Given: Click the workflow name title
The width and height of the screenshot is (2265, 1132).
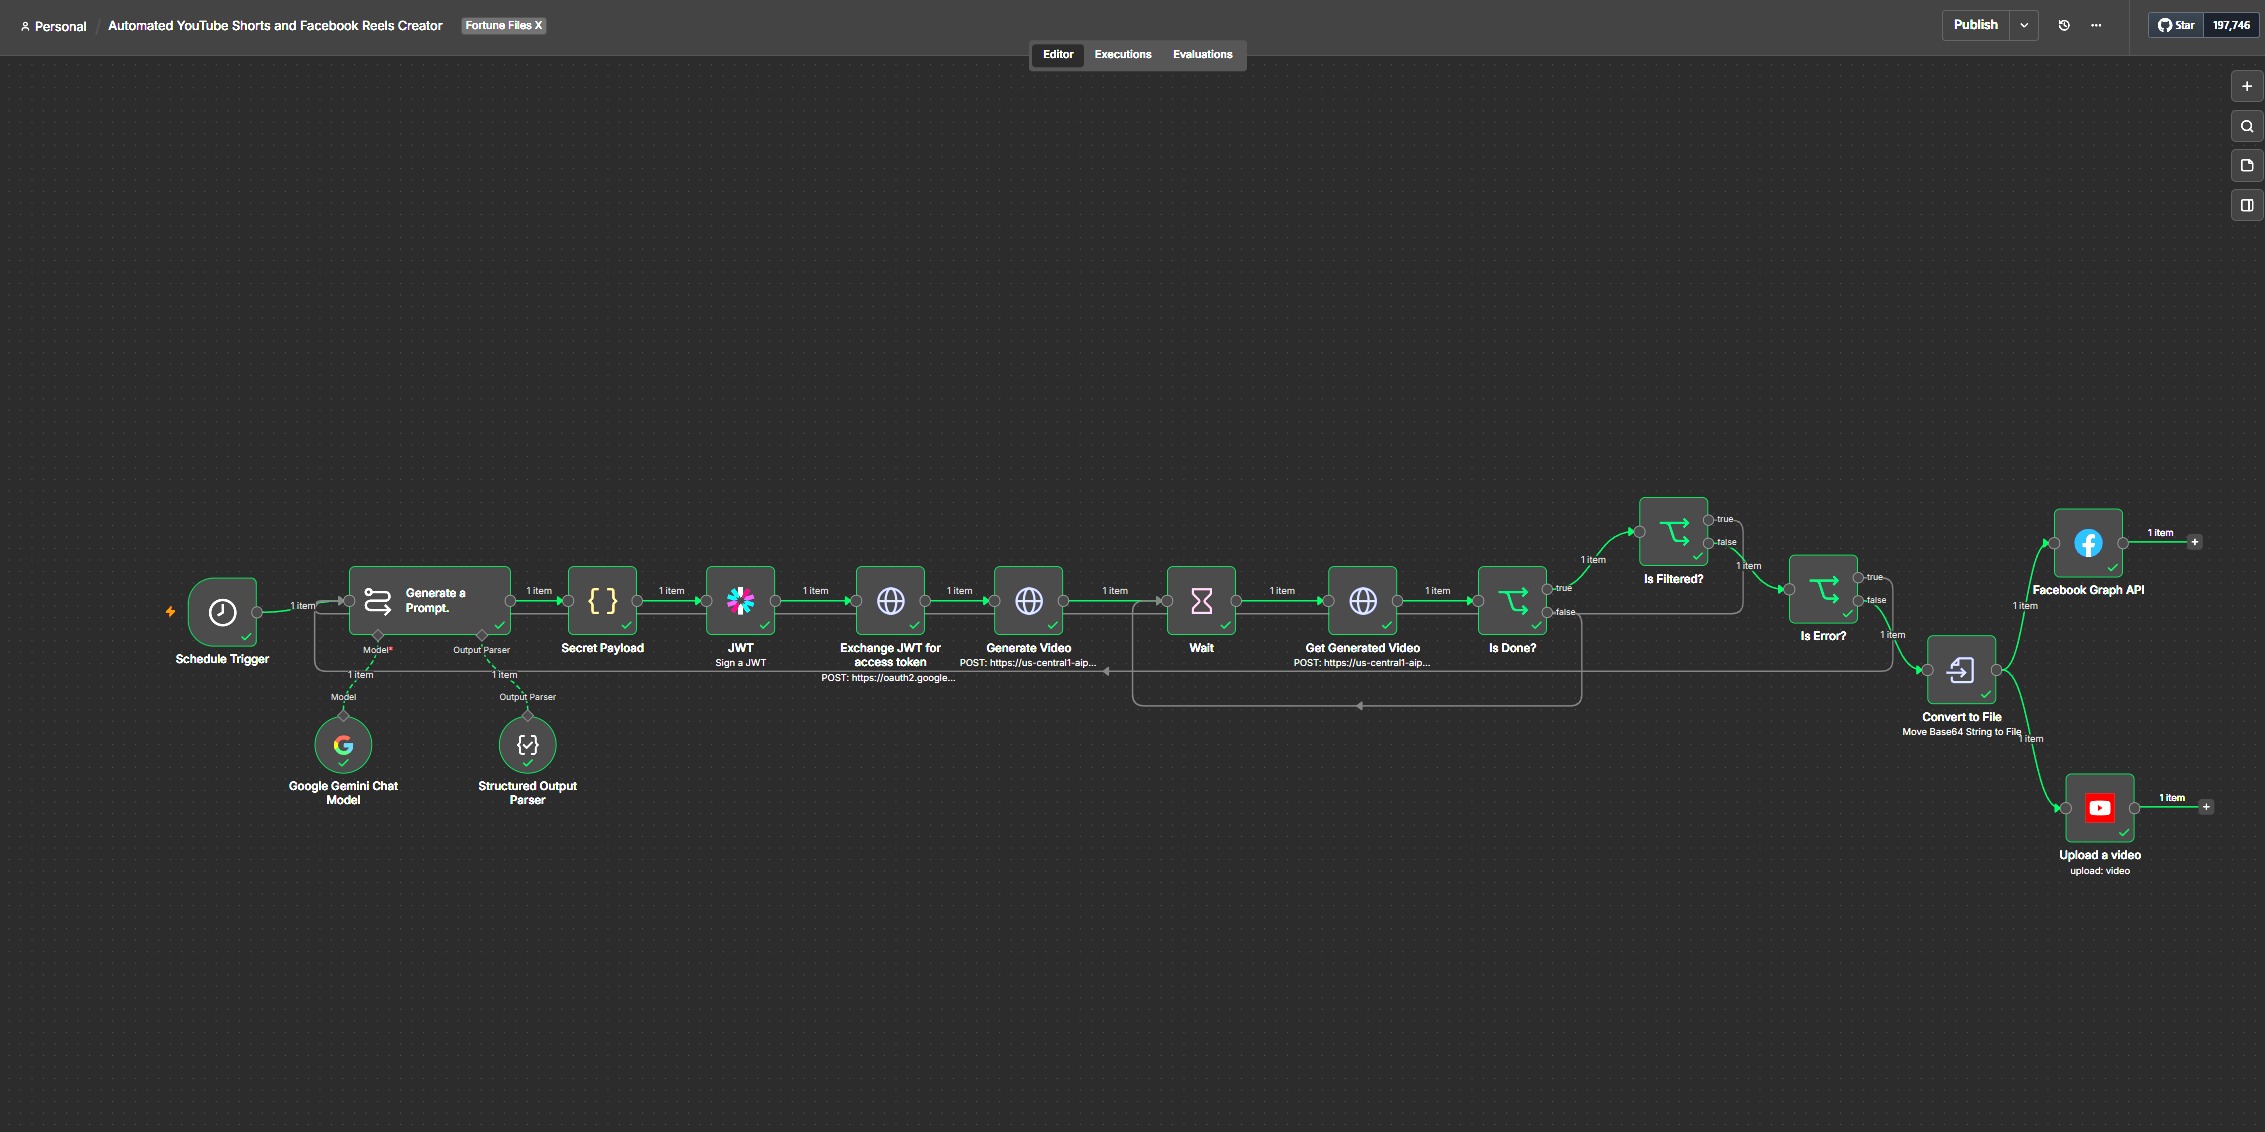Looking at the screenshot, I should [275, 26].
